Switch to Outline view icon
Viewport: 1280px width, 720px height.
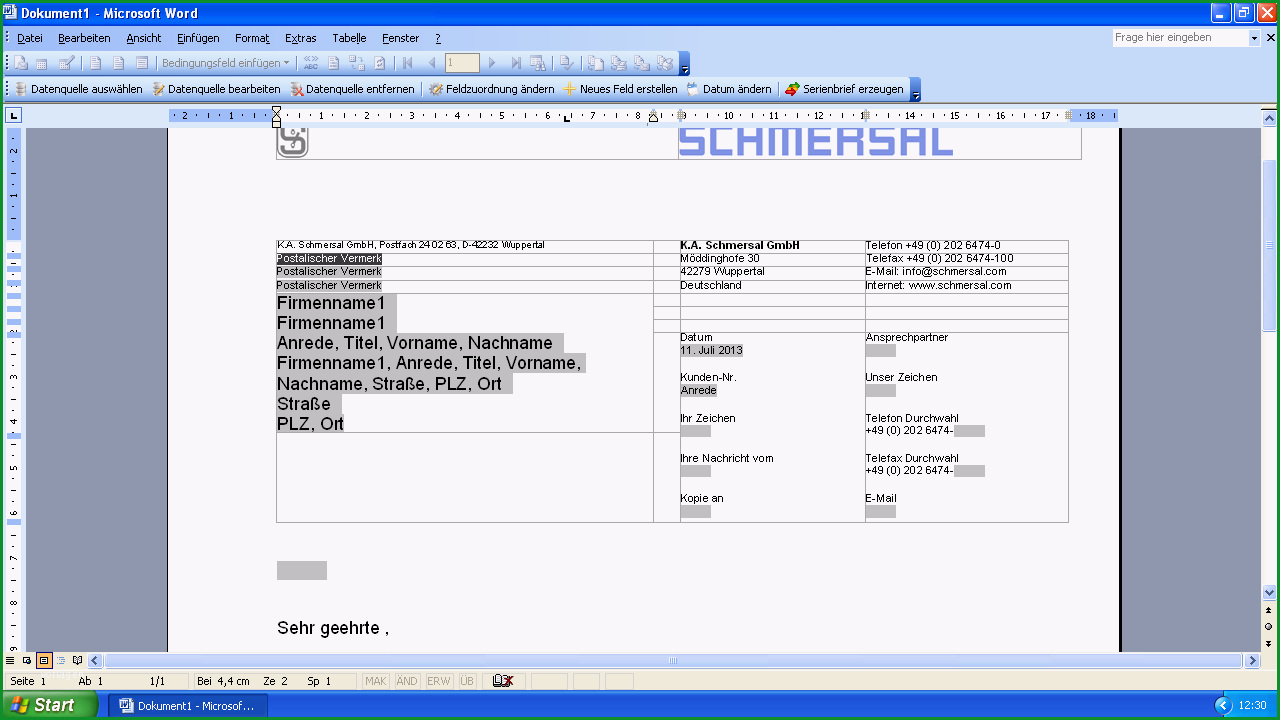point(61,661)
